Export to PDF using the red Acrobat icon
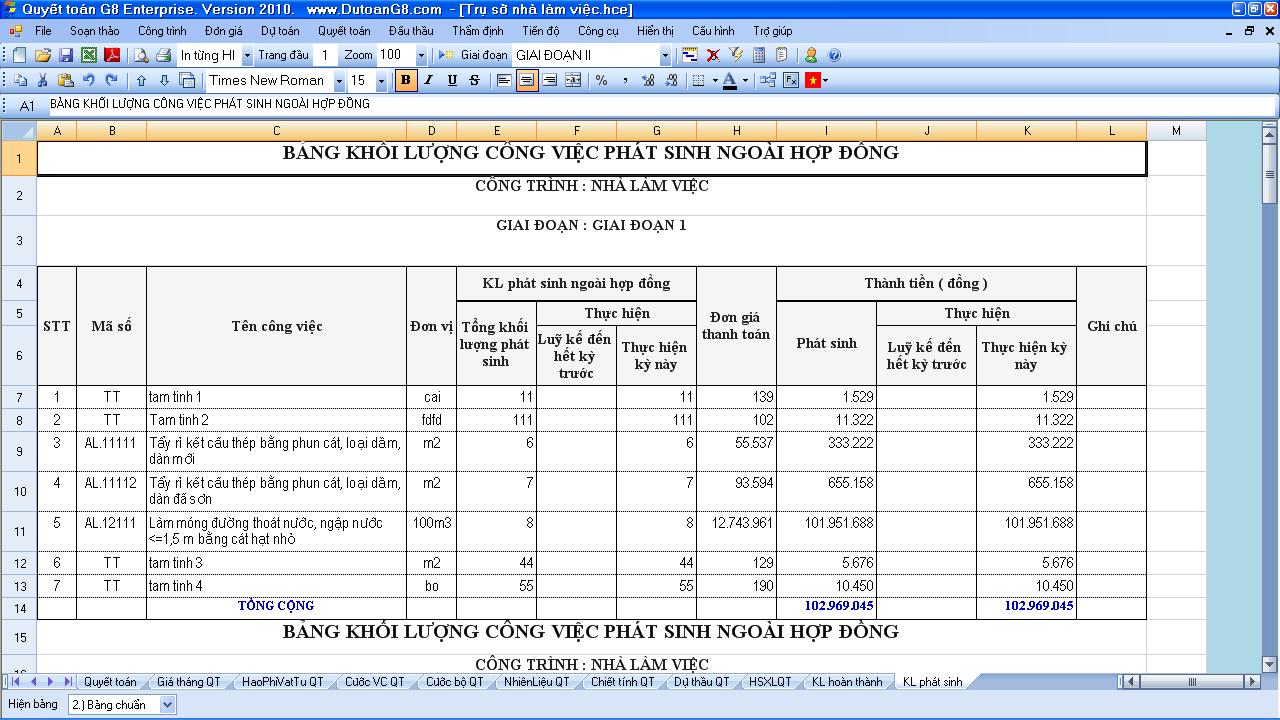 click(x=112, y=56)
